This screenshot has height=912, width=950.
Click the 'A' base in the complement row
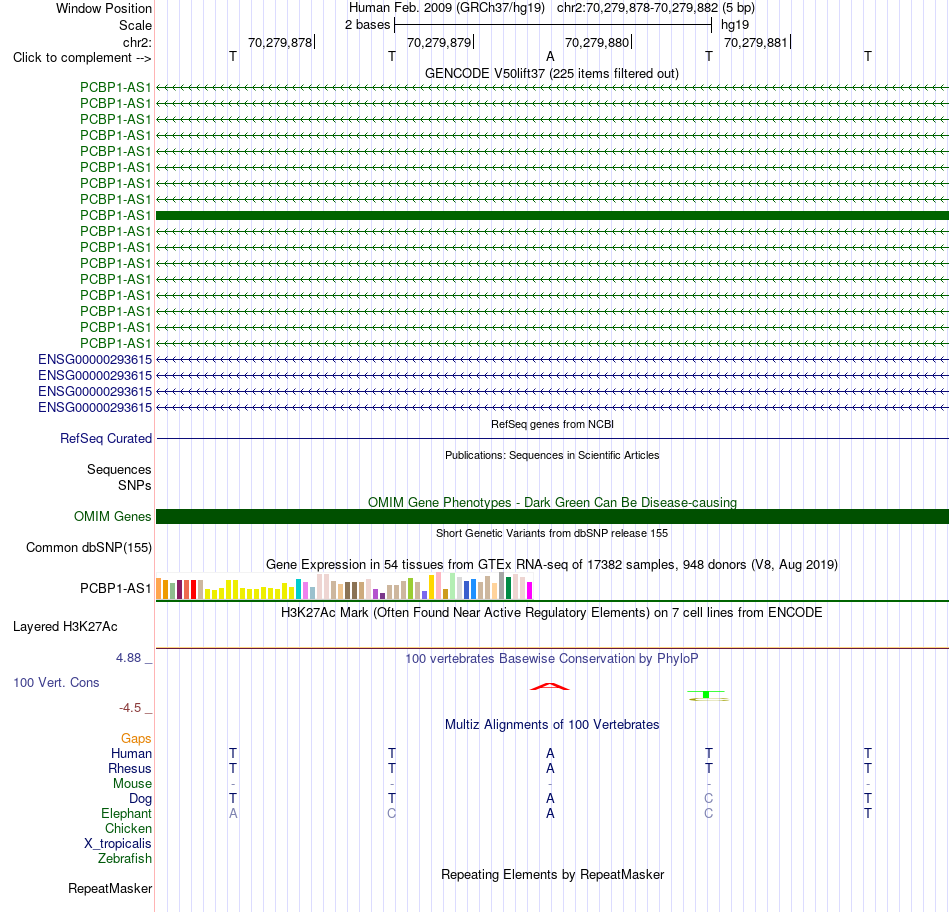click(x=550, y=56)
